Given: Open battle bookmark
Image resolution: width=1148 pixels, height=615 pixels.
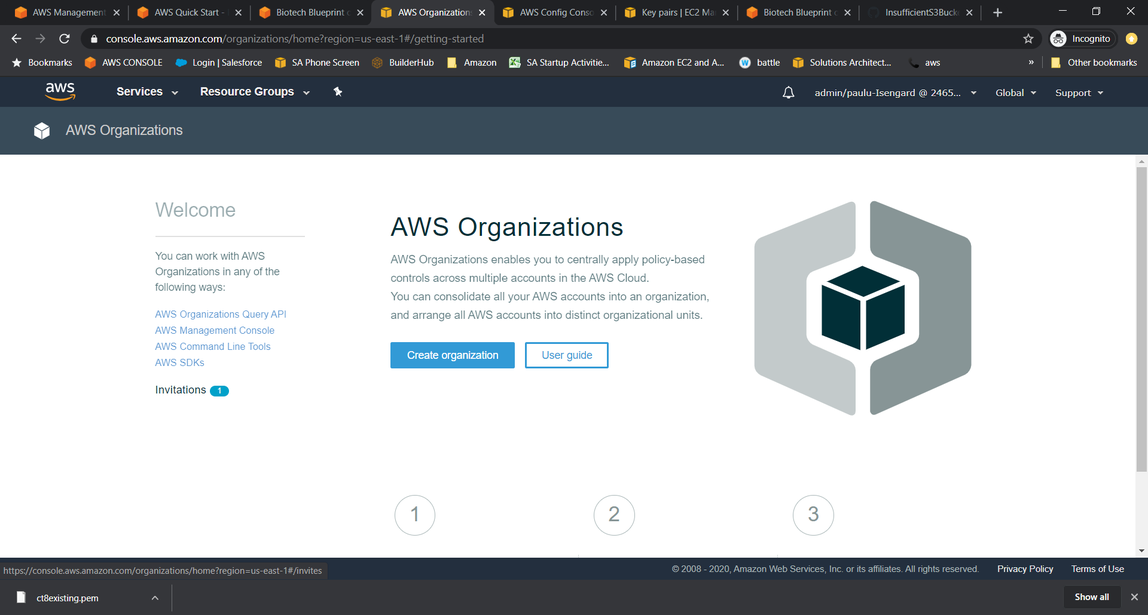Looking at the screenshot, I should click(x=759, y=63).
